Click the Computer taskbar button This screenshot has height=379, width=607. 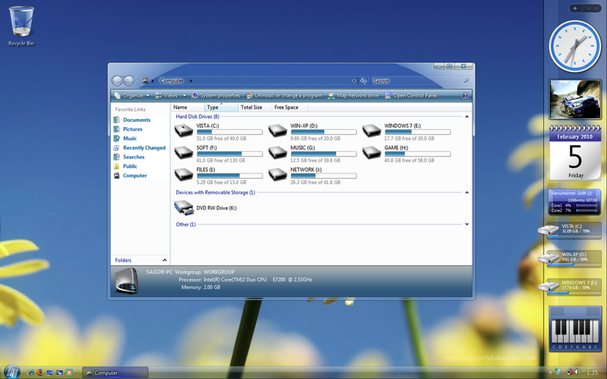(x=115, y=372)
